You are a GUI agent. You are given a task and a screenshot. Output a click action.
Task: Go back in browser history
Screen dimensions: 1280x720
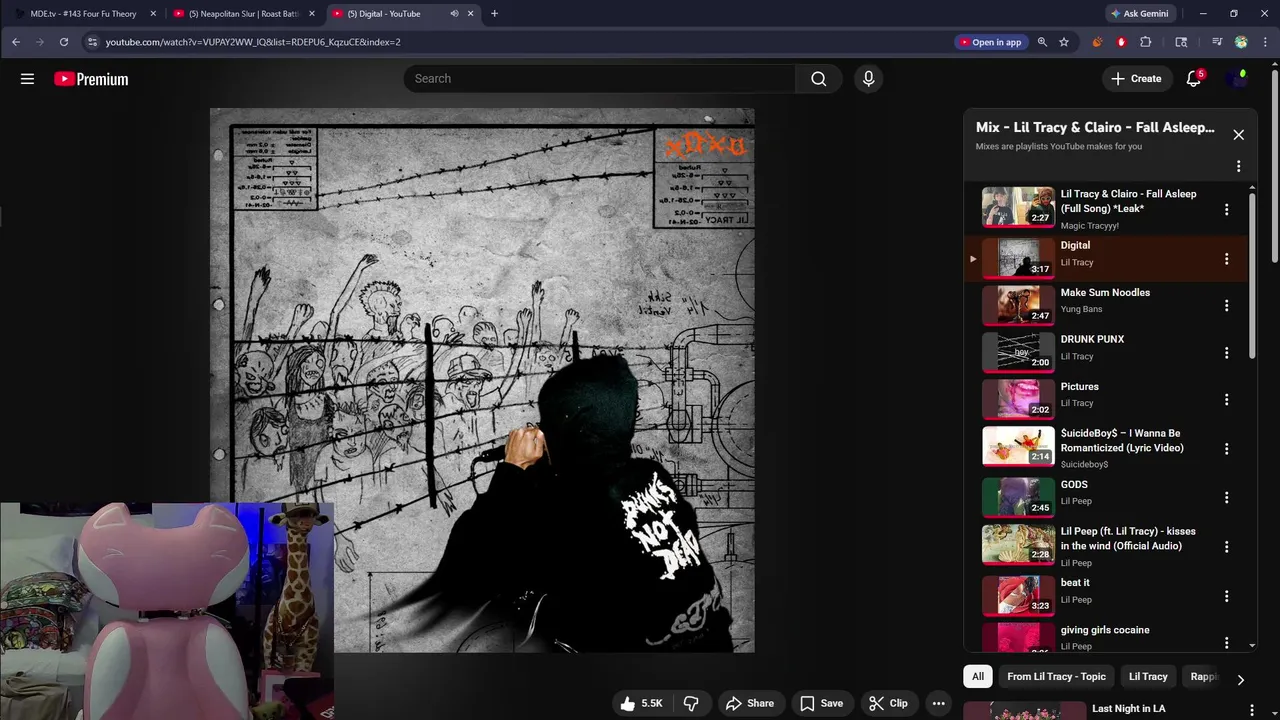coord(16,42)
